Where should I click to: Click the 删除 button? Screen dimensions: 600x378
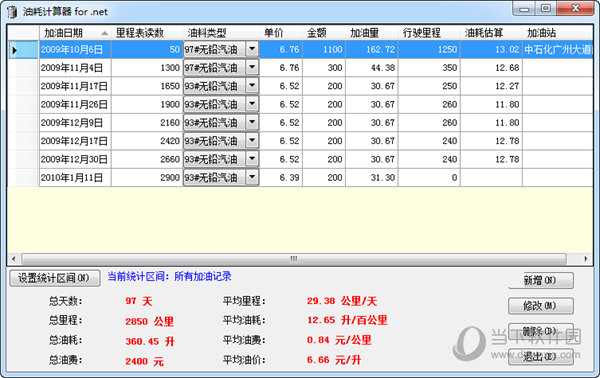click(x=541, y=331)
